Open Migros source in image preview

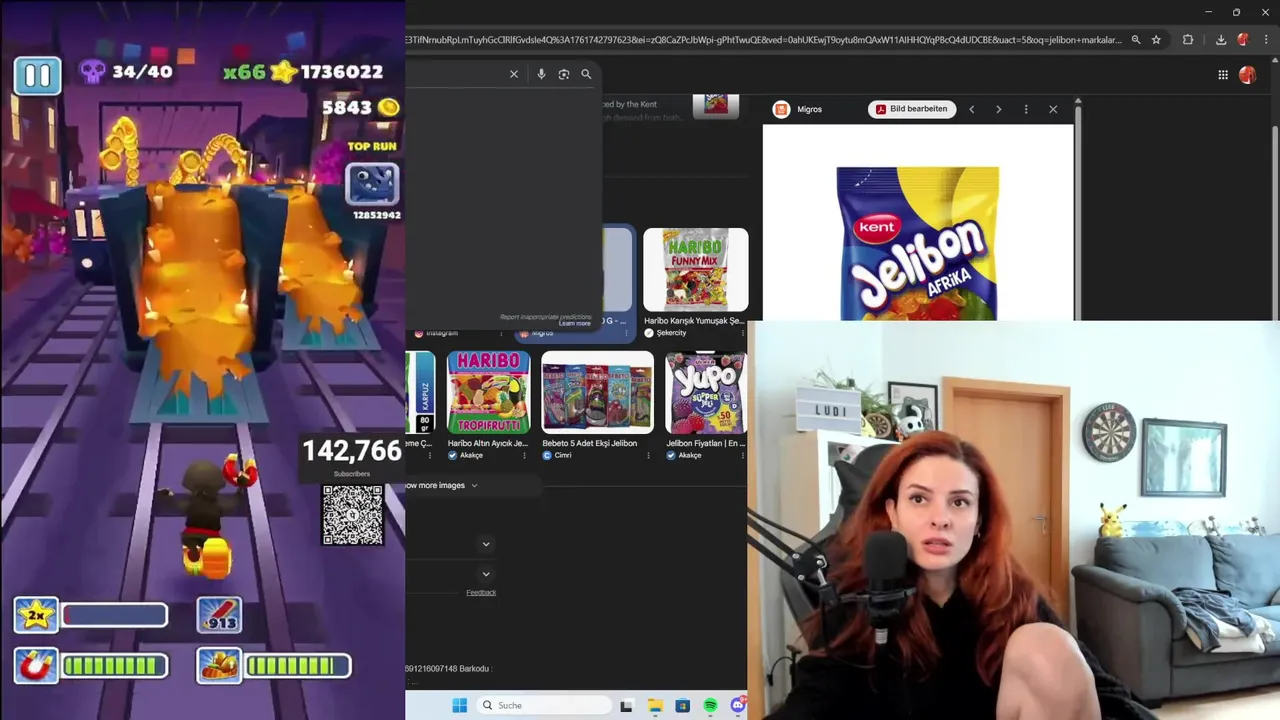click(x=798, y=109)
